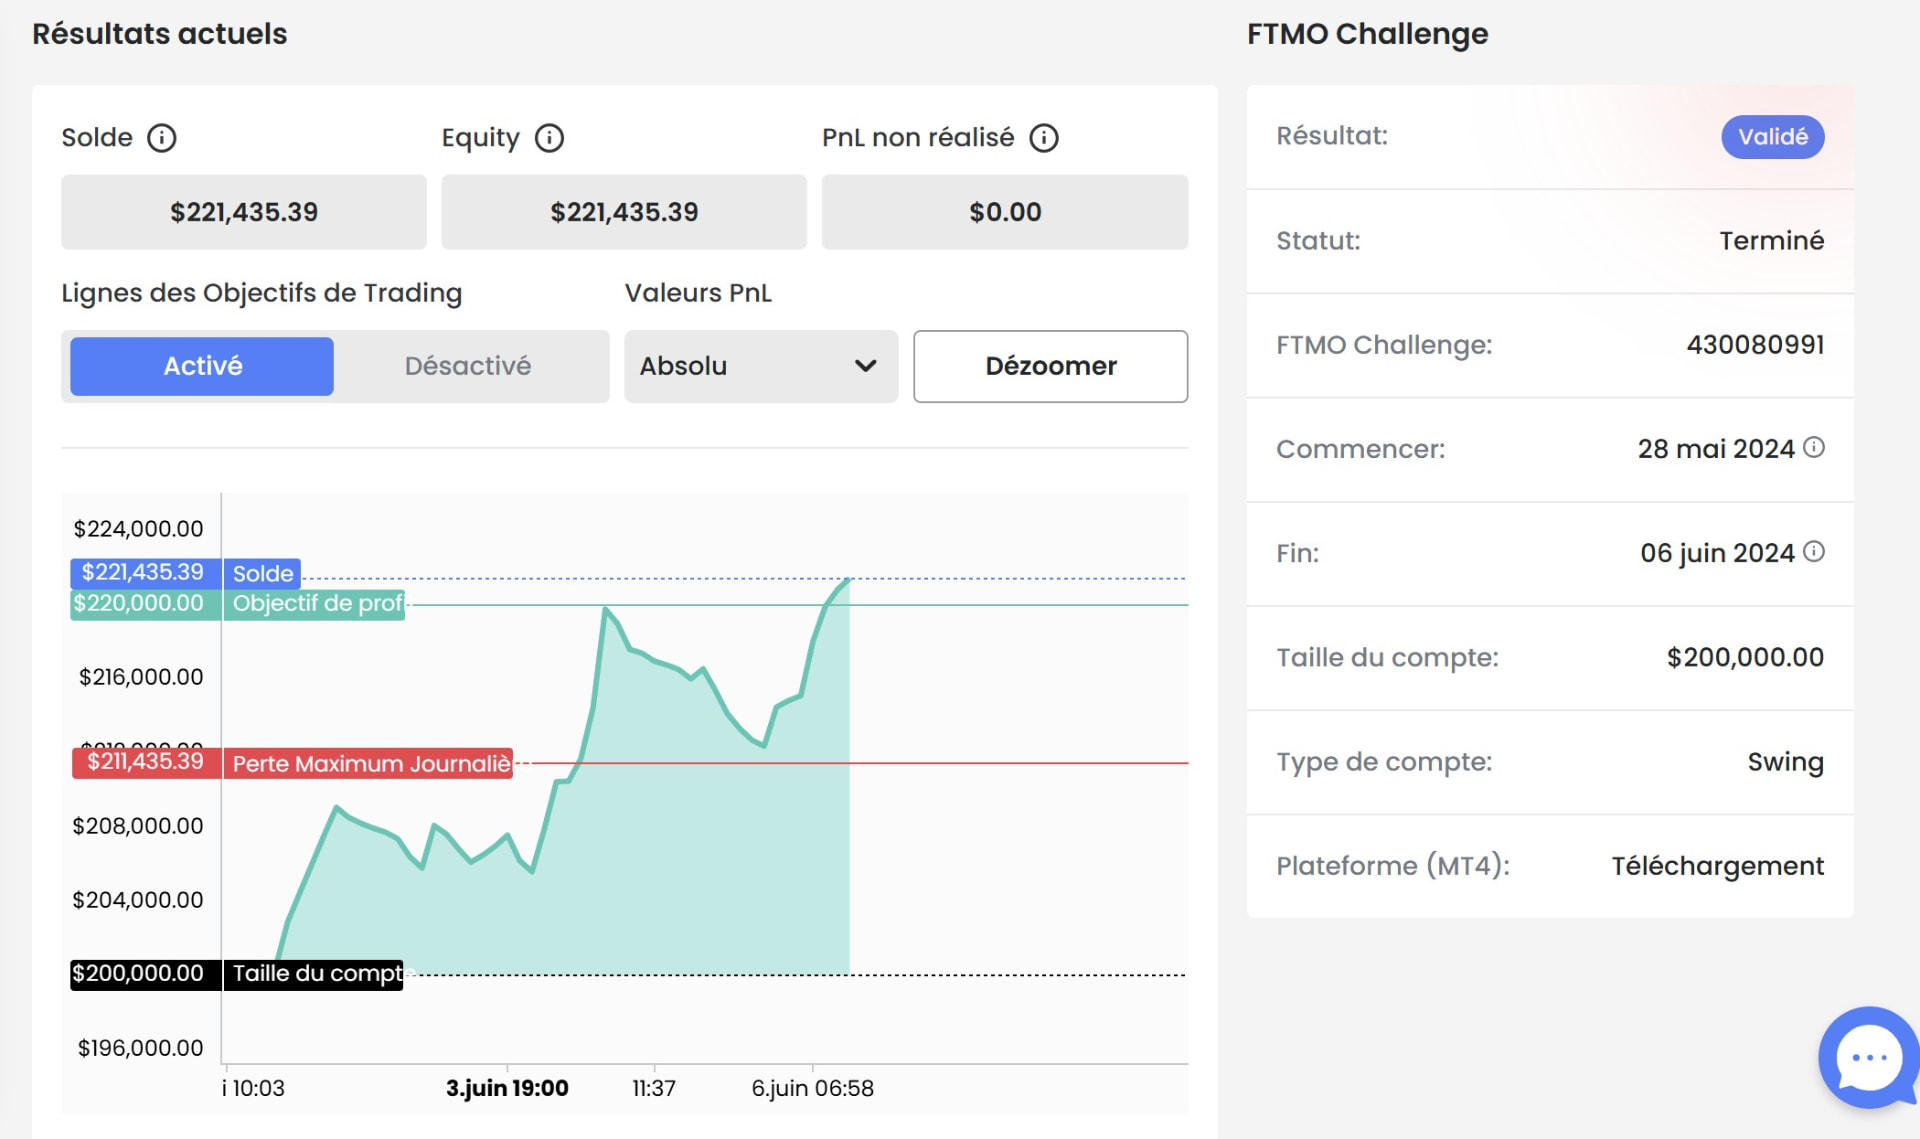This screenshot has height=1139, width=1920.
Task: Click the $200,000.00 black axis tag
Action: 145,974
